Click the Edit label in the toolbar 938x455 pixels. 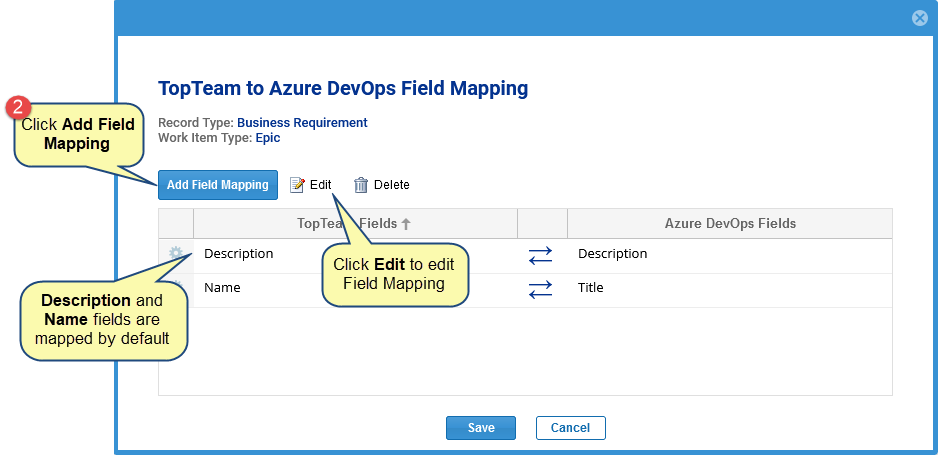click(x=321, y=185)
